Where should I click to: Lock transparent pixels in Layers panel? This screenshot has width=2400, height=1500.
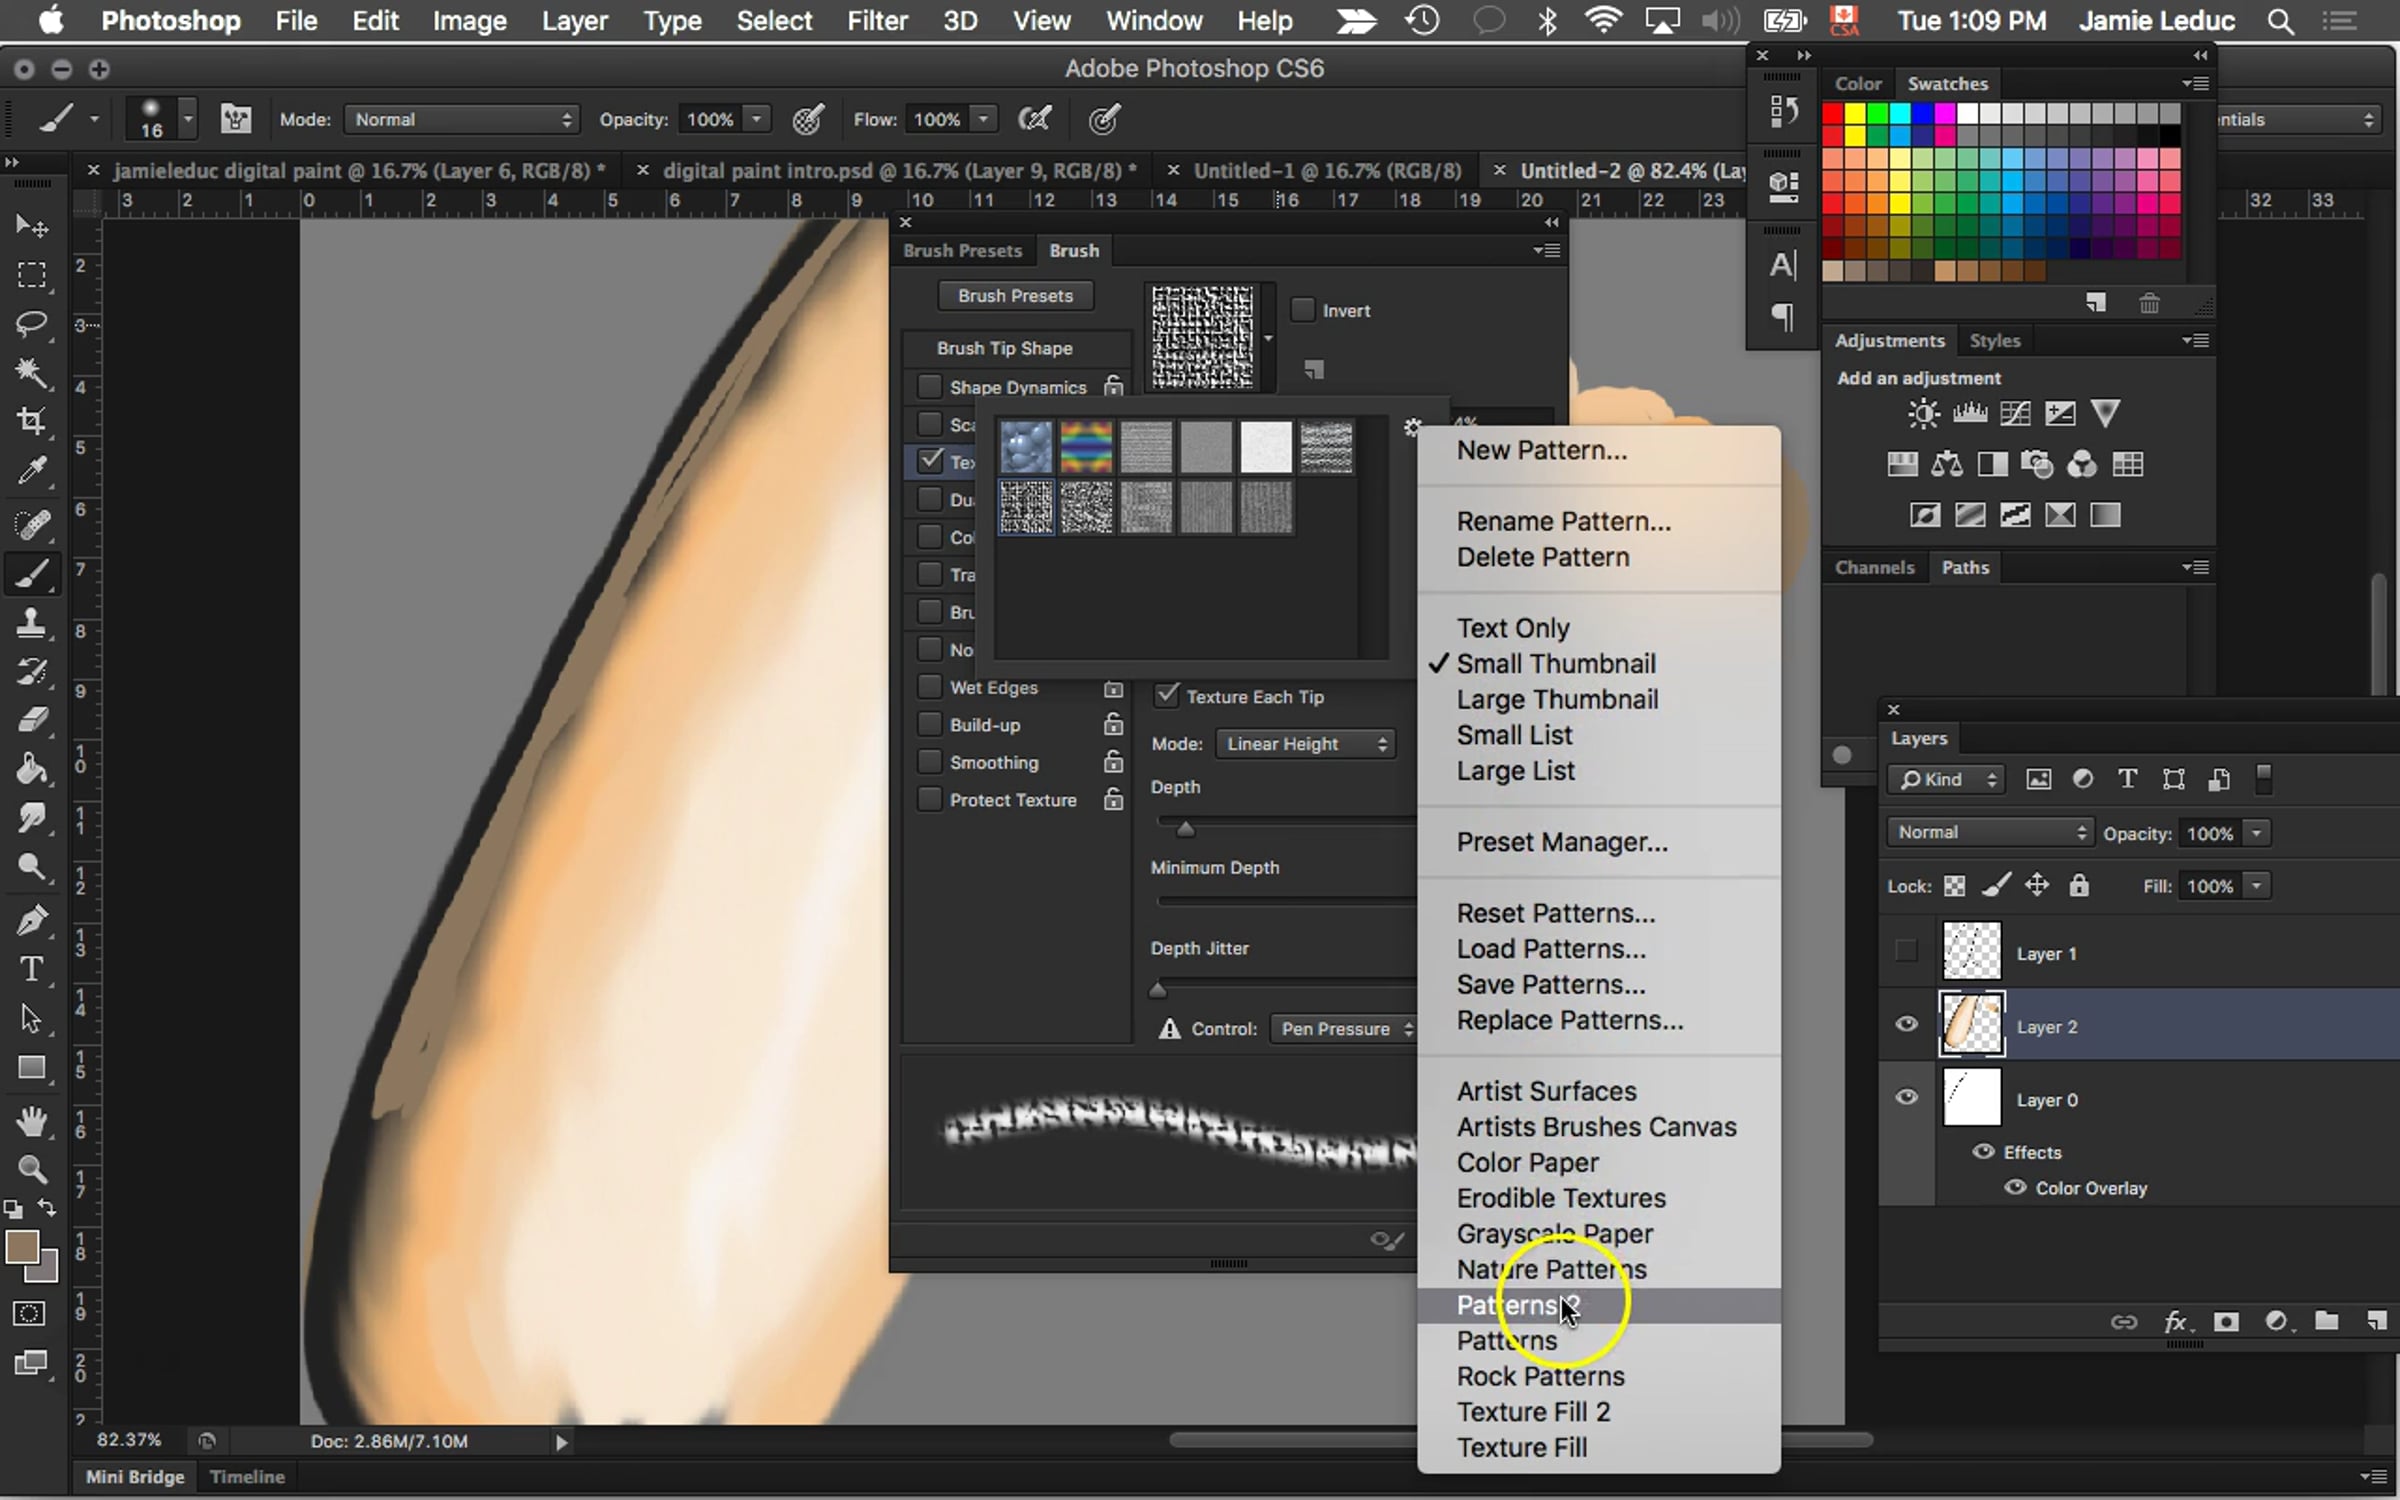(1954, 886)
